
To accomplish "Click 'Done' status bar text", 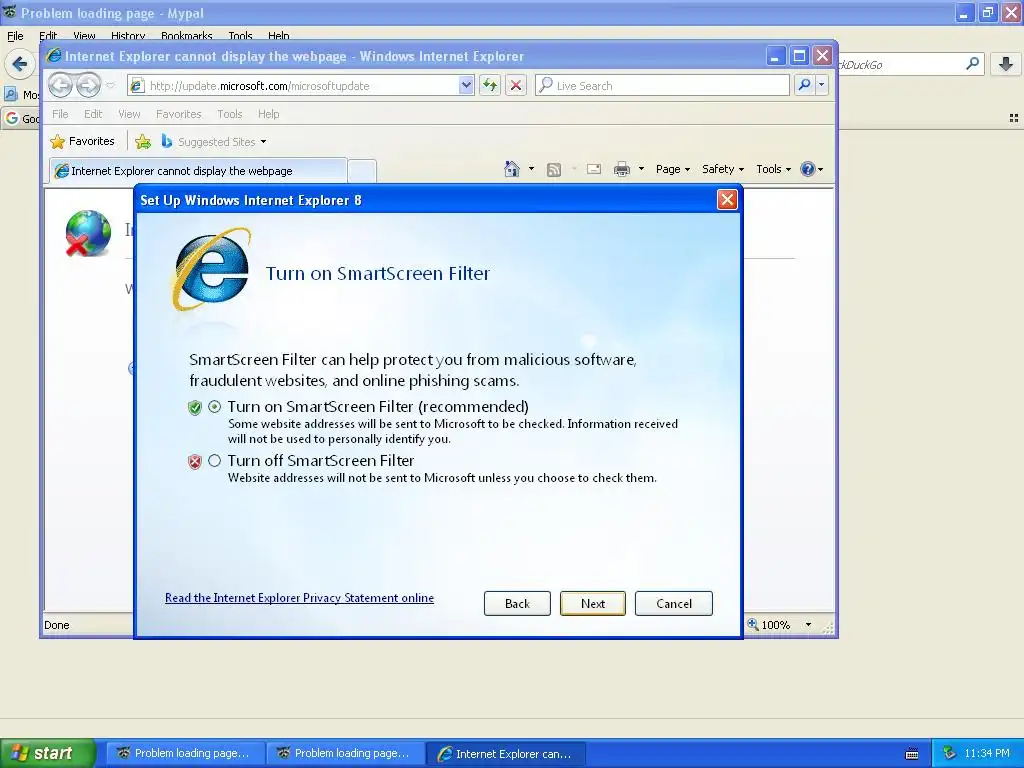I will click(x=57, y=625).
